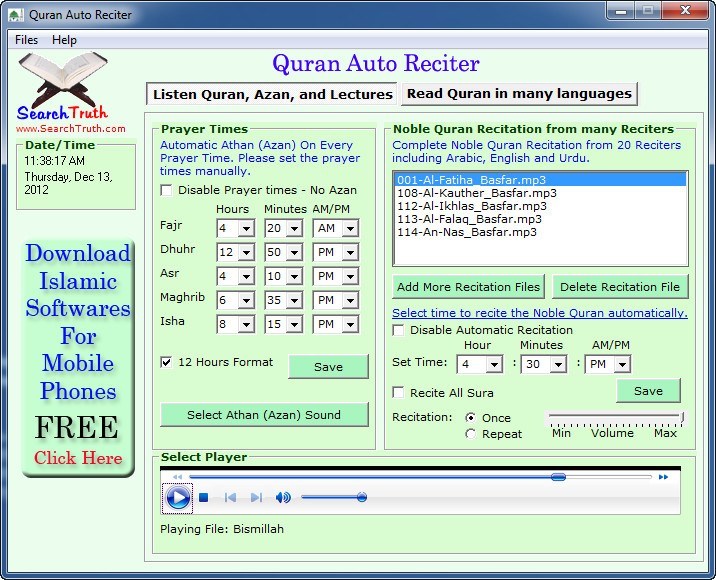Open the Dhuhr minutes dropdown
Viewport: 716px width, 580px height.
point(294,252)
